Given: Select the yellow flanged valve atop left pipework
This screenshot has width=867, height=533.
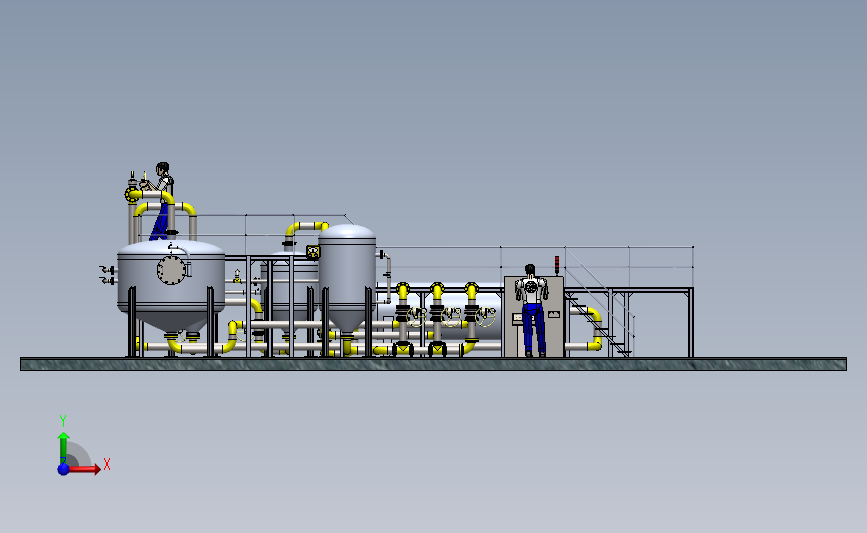Looking at the screenshot, I should tap(132, 194).
